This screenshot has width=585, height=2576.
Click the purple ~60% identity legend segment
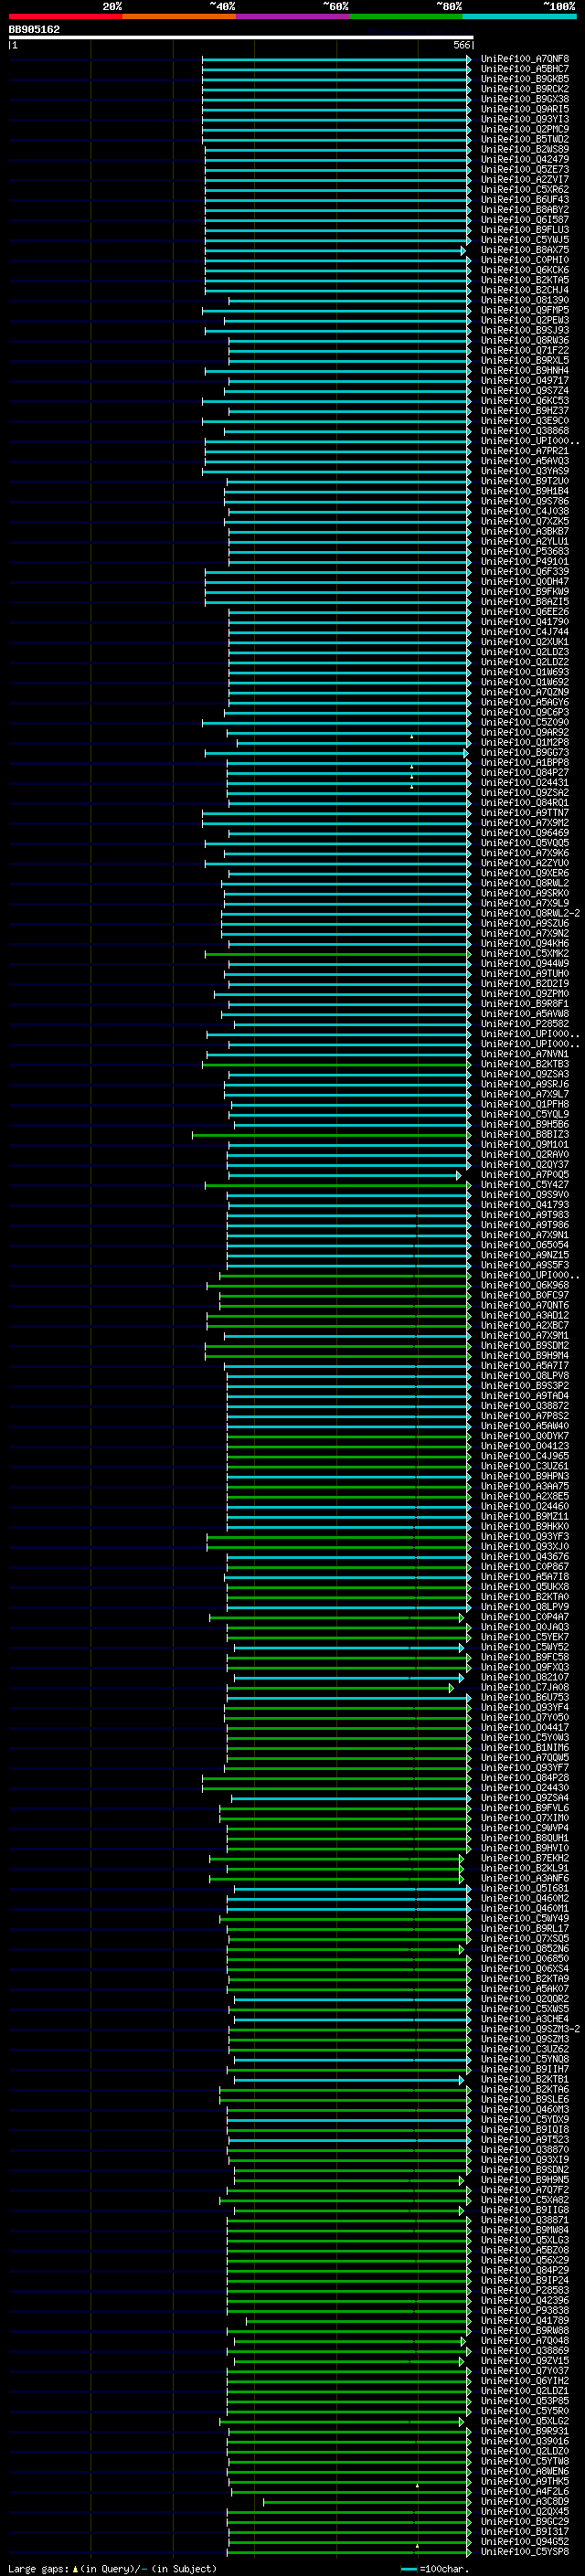[x=292, y=16]
